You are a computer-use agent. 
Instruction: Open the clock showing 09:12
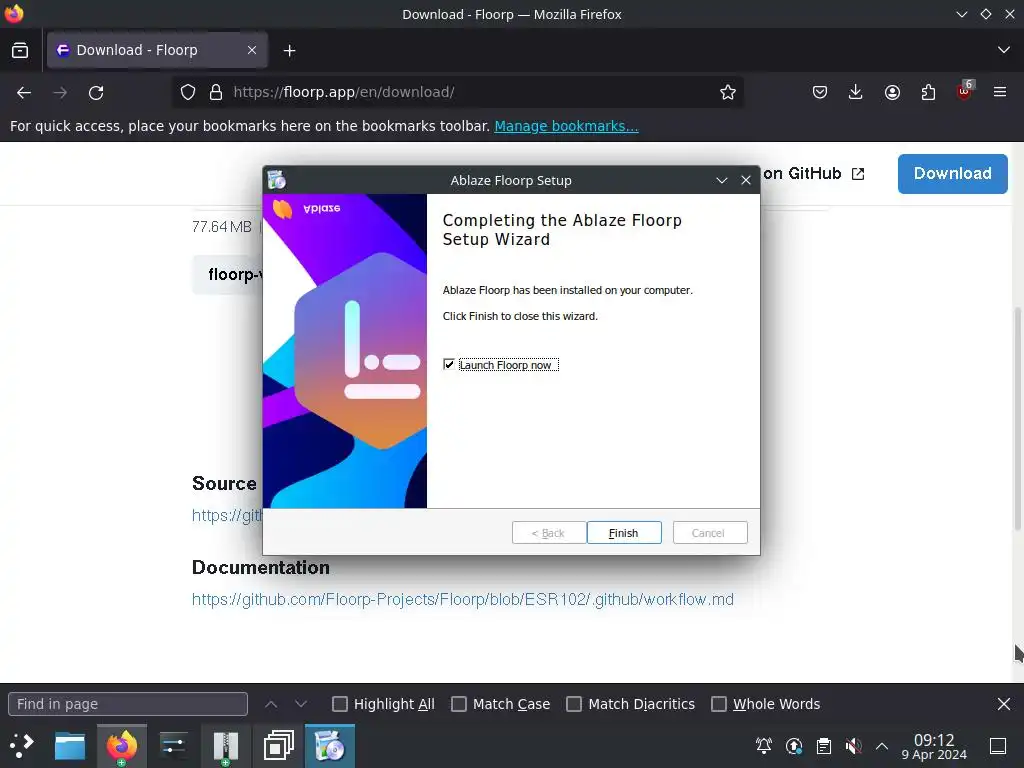coord(934,746)
